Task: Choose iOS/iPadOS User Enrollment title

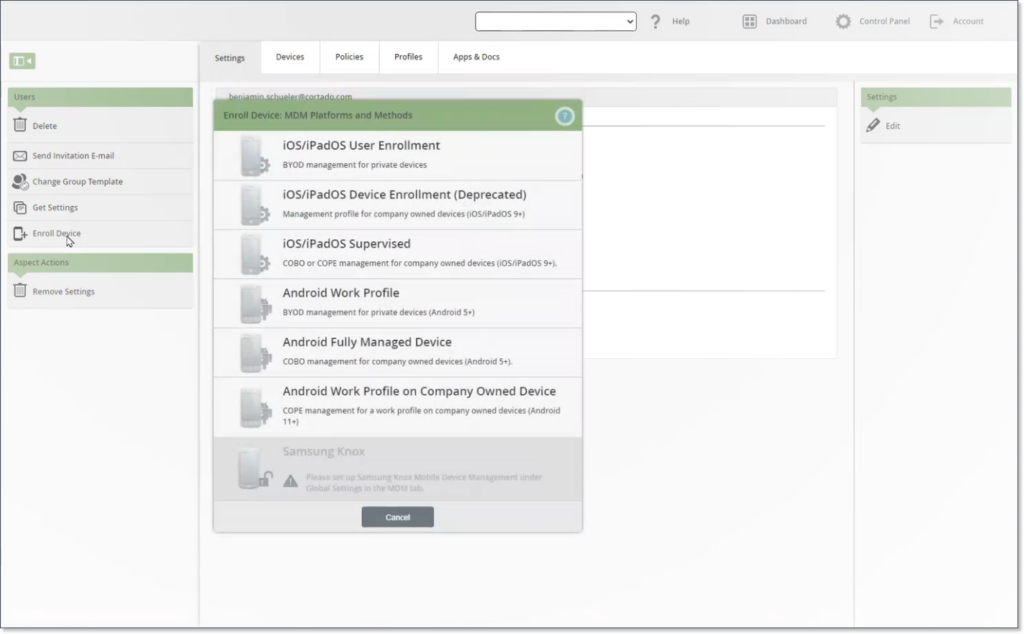Action: pyautogui.click(x=361, y=146)
